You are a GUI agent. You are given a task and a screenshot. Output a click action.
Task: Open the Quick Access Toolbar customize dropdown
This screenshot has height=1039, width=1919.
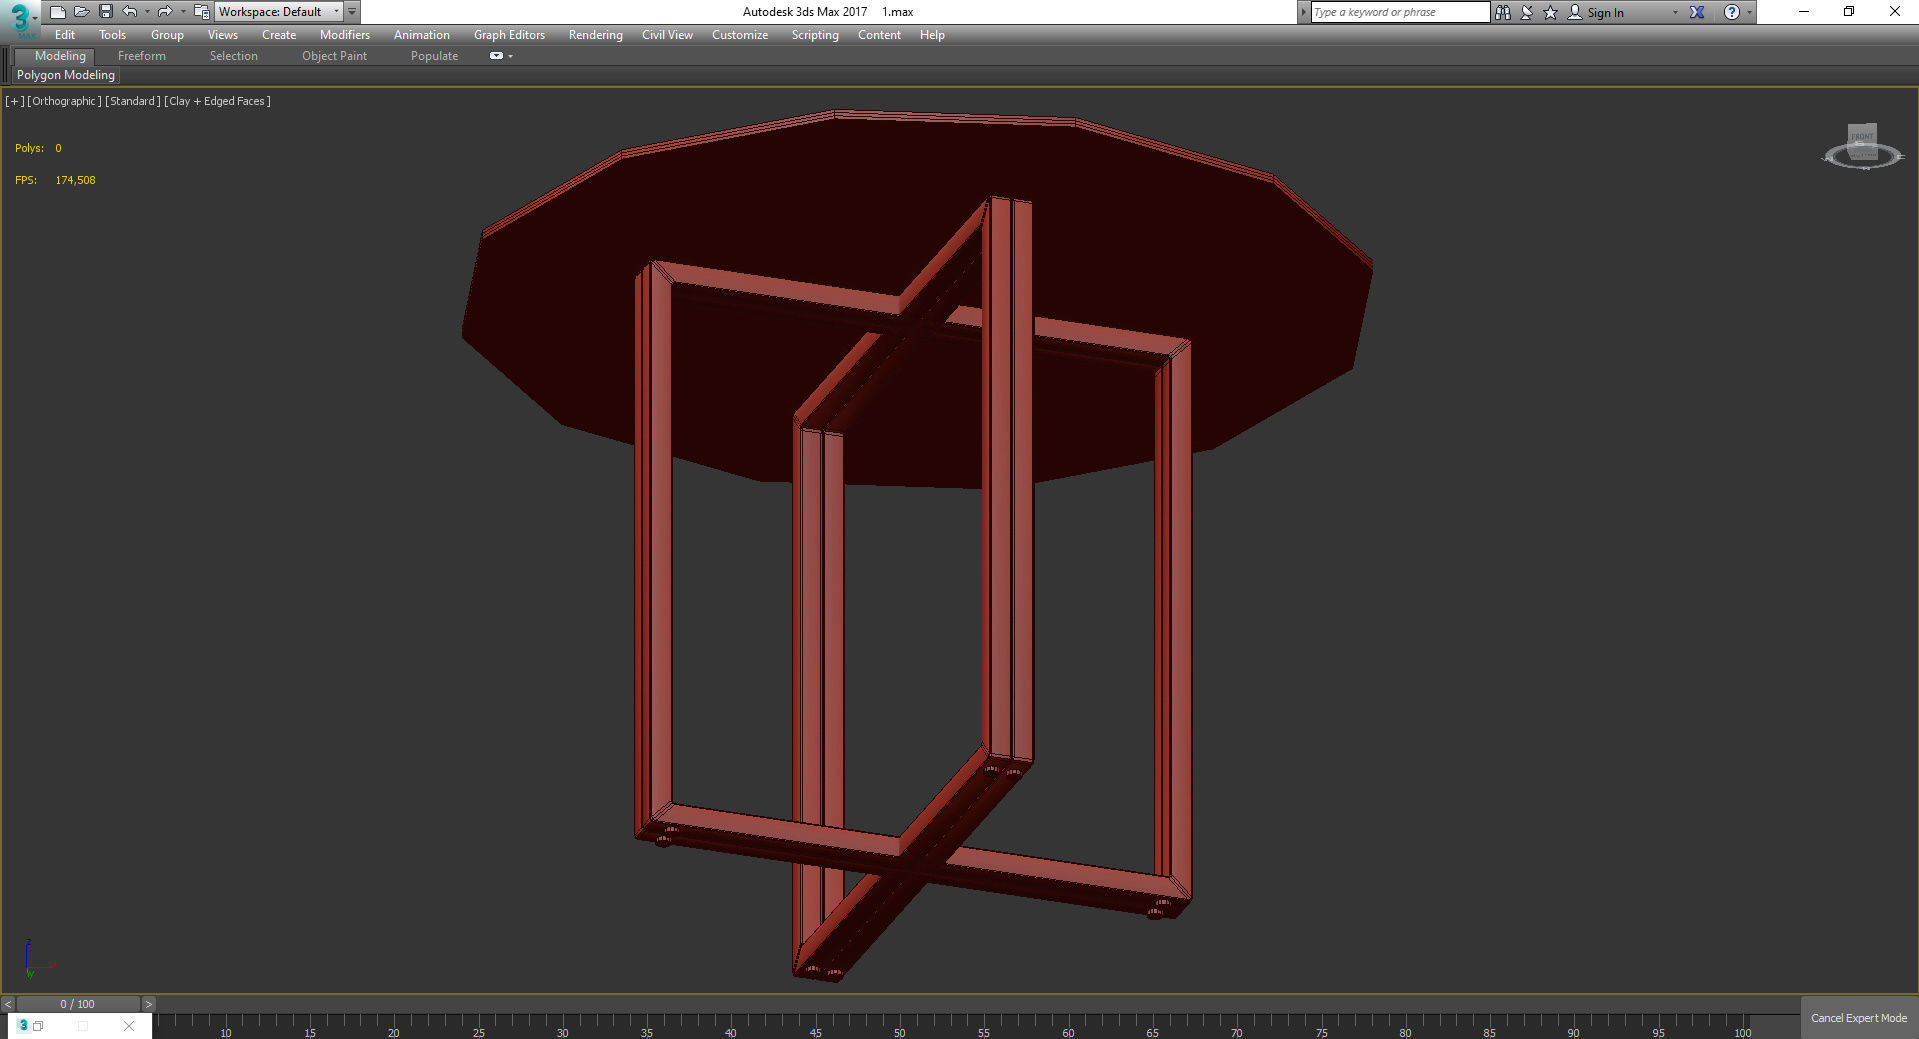point(352,12)
